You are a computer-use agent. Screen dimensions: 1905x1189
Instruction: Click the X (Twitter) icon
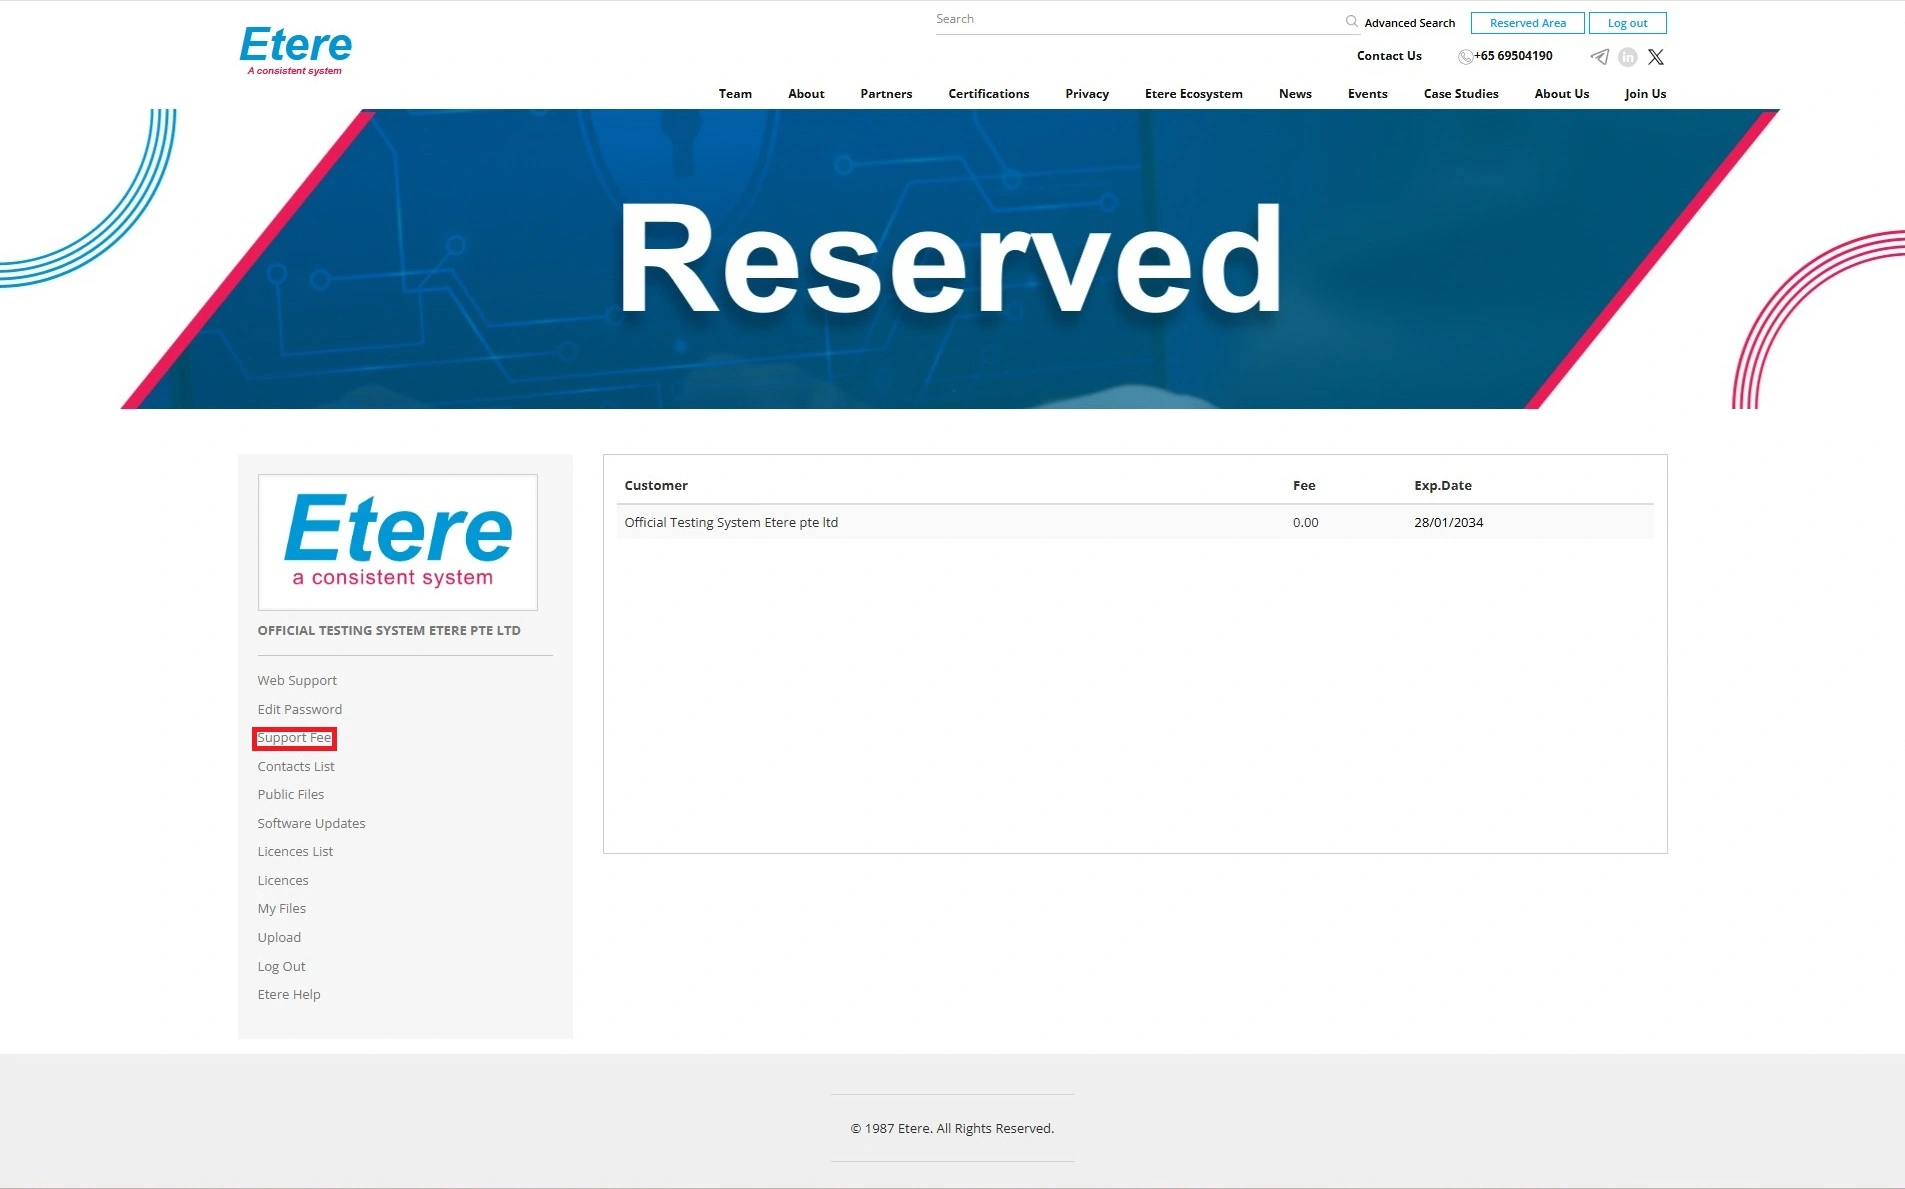(x=1656, y=57)
